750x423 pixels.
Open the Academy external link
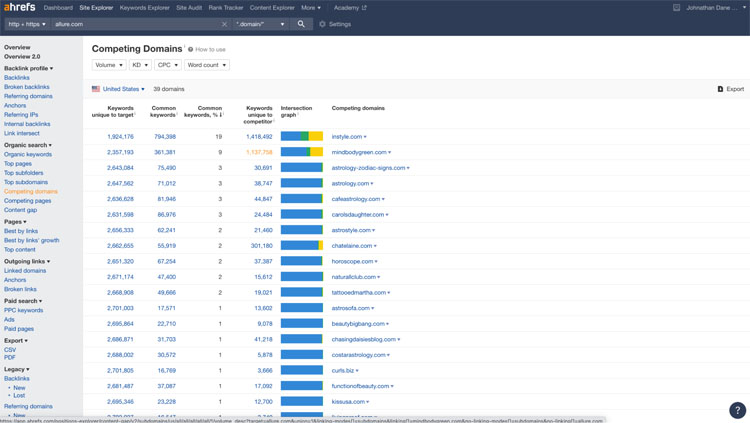[x=350, y=8]
